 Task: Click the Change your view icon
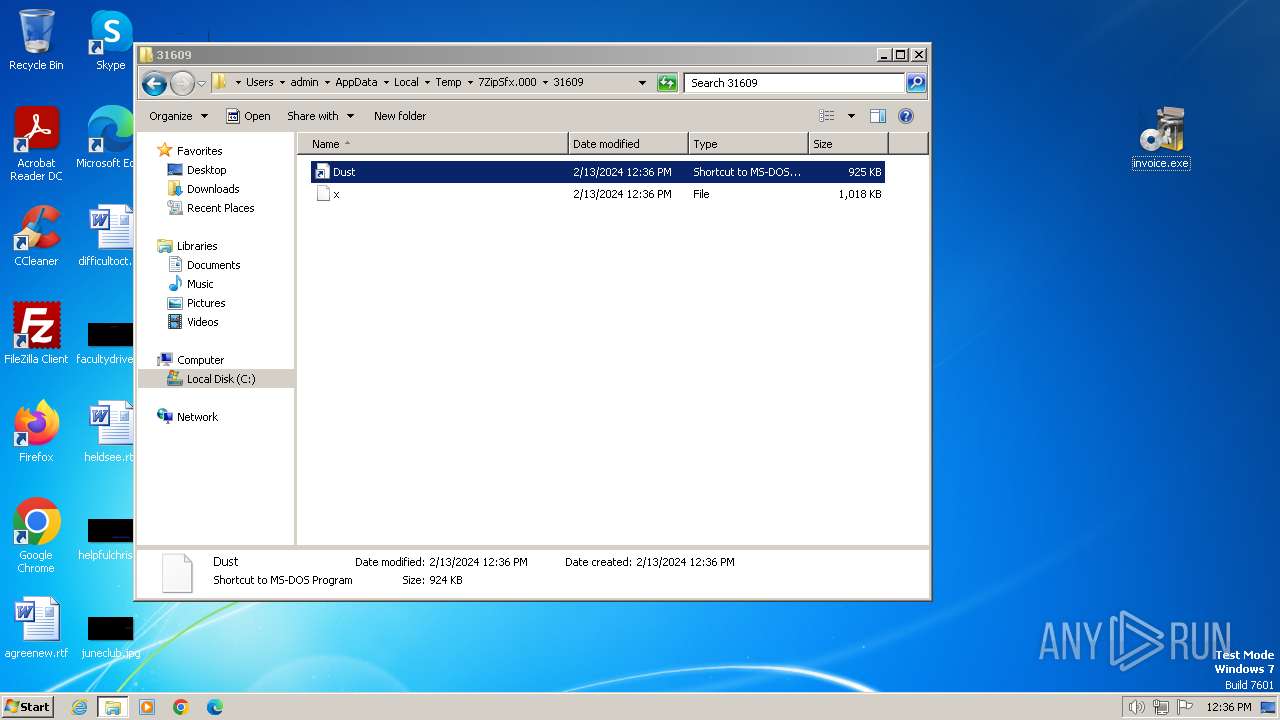point(826,116)
